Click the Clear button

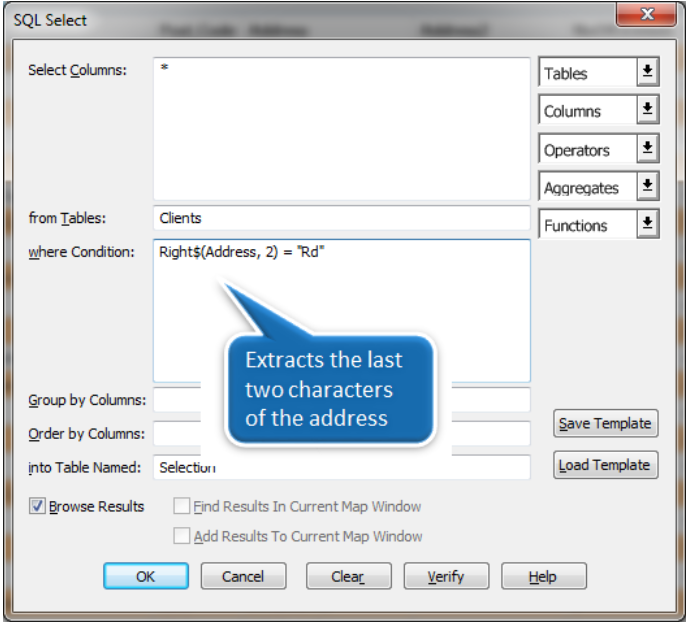(347, 576)
